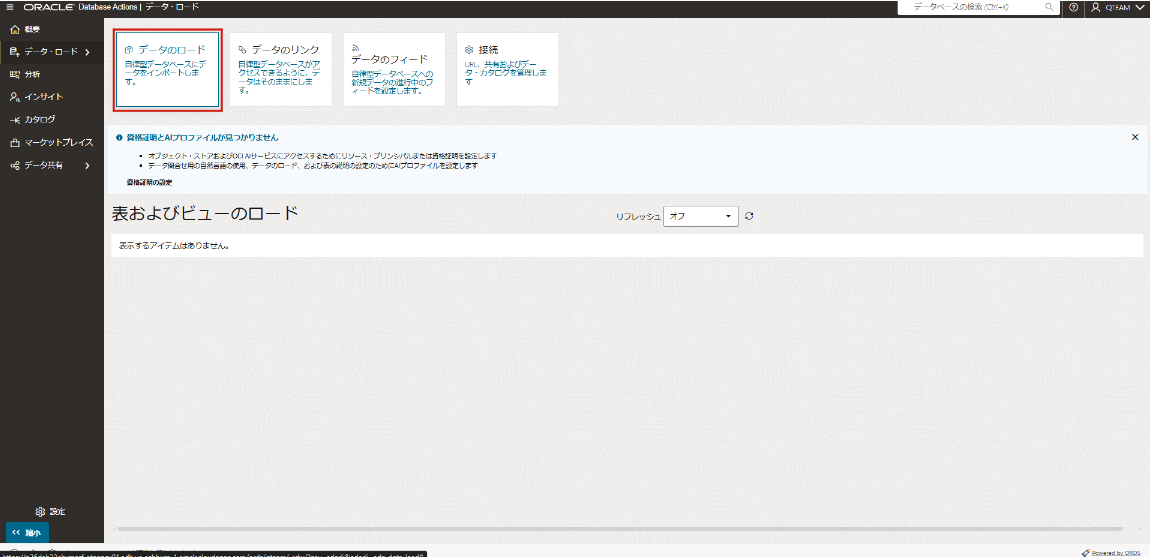Select データ・ロード in the sidebar

51,51
